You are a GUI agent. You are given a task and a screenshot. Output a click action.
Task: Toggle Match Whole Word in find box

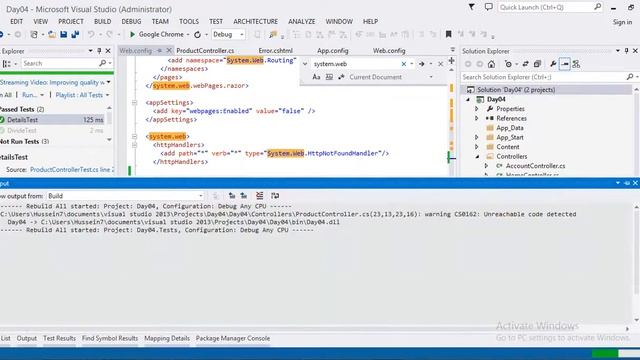329,77
